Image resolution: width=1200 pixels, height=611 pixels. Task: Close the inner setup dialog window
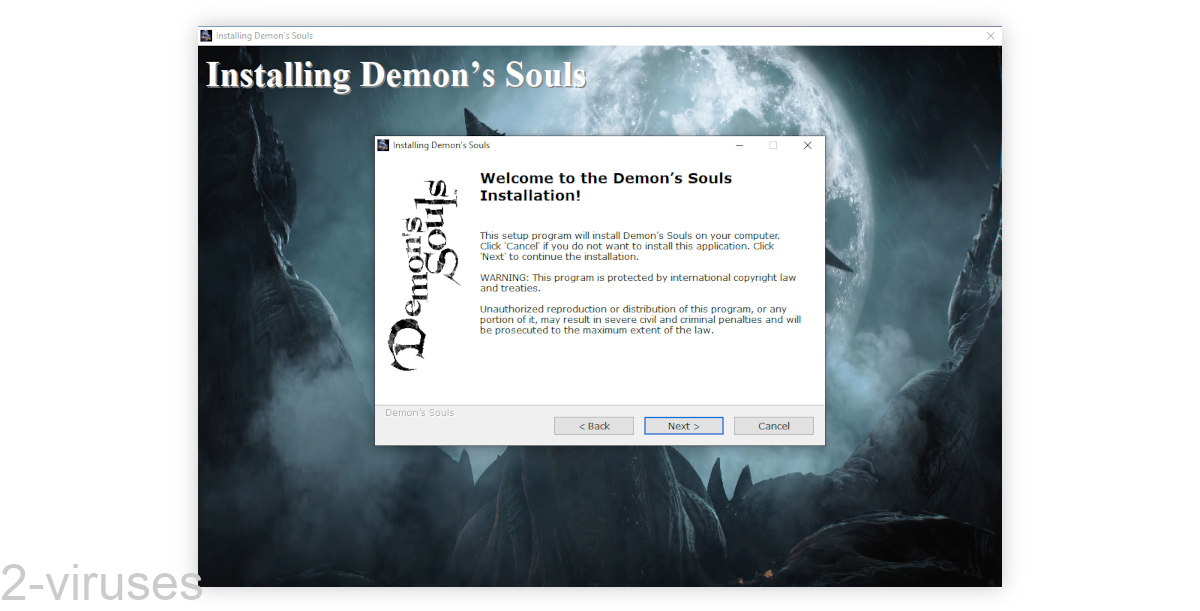pyautogui.click(x=808, y=145)
